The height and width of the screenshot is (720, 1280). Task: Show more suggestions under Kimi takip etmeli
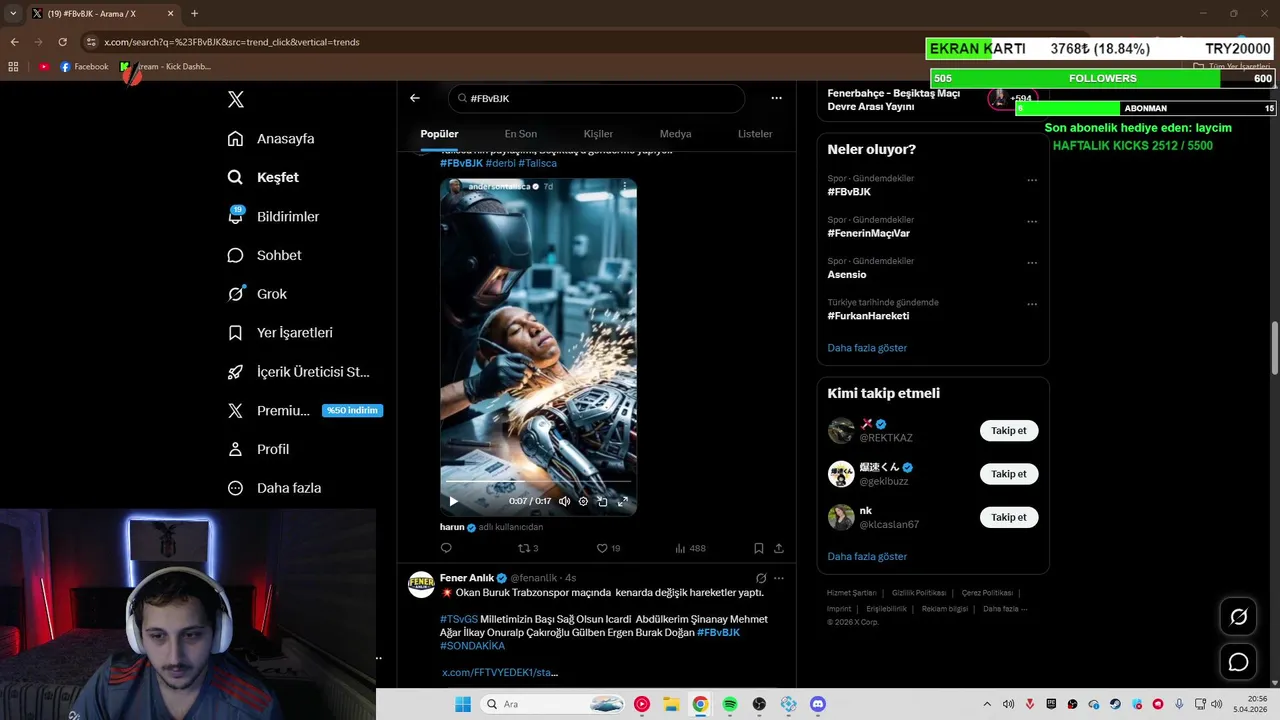(867, 556)
